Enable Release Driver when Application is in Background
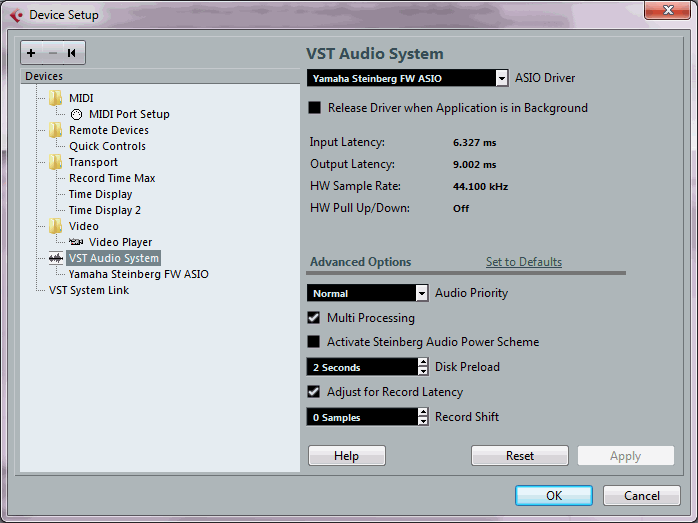Viewport: 698px width, 523px height. [315, 108]
